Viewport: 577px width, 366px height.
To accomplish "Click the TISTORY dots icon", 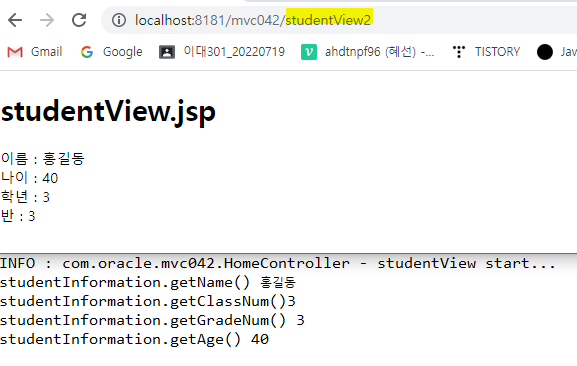I will (459, 52).
